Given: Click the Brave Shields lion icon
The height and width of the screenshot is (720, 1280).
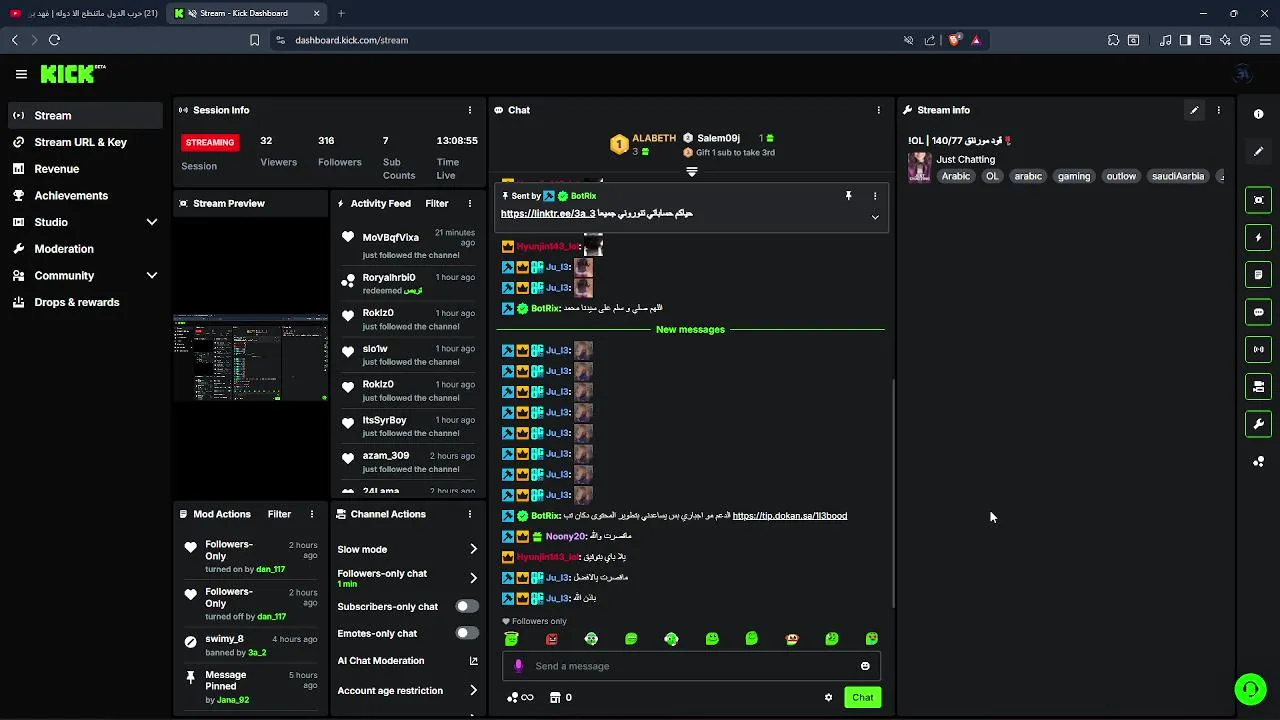Looking at the screenshot, I should coord(954,40).
